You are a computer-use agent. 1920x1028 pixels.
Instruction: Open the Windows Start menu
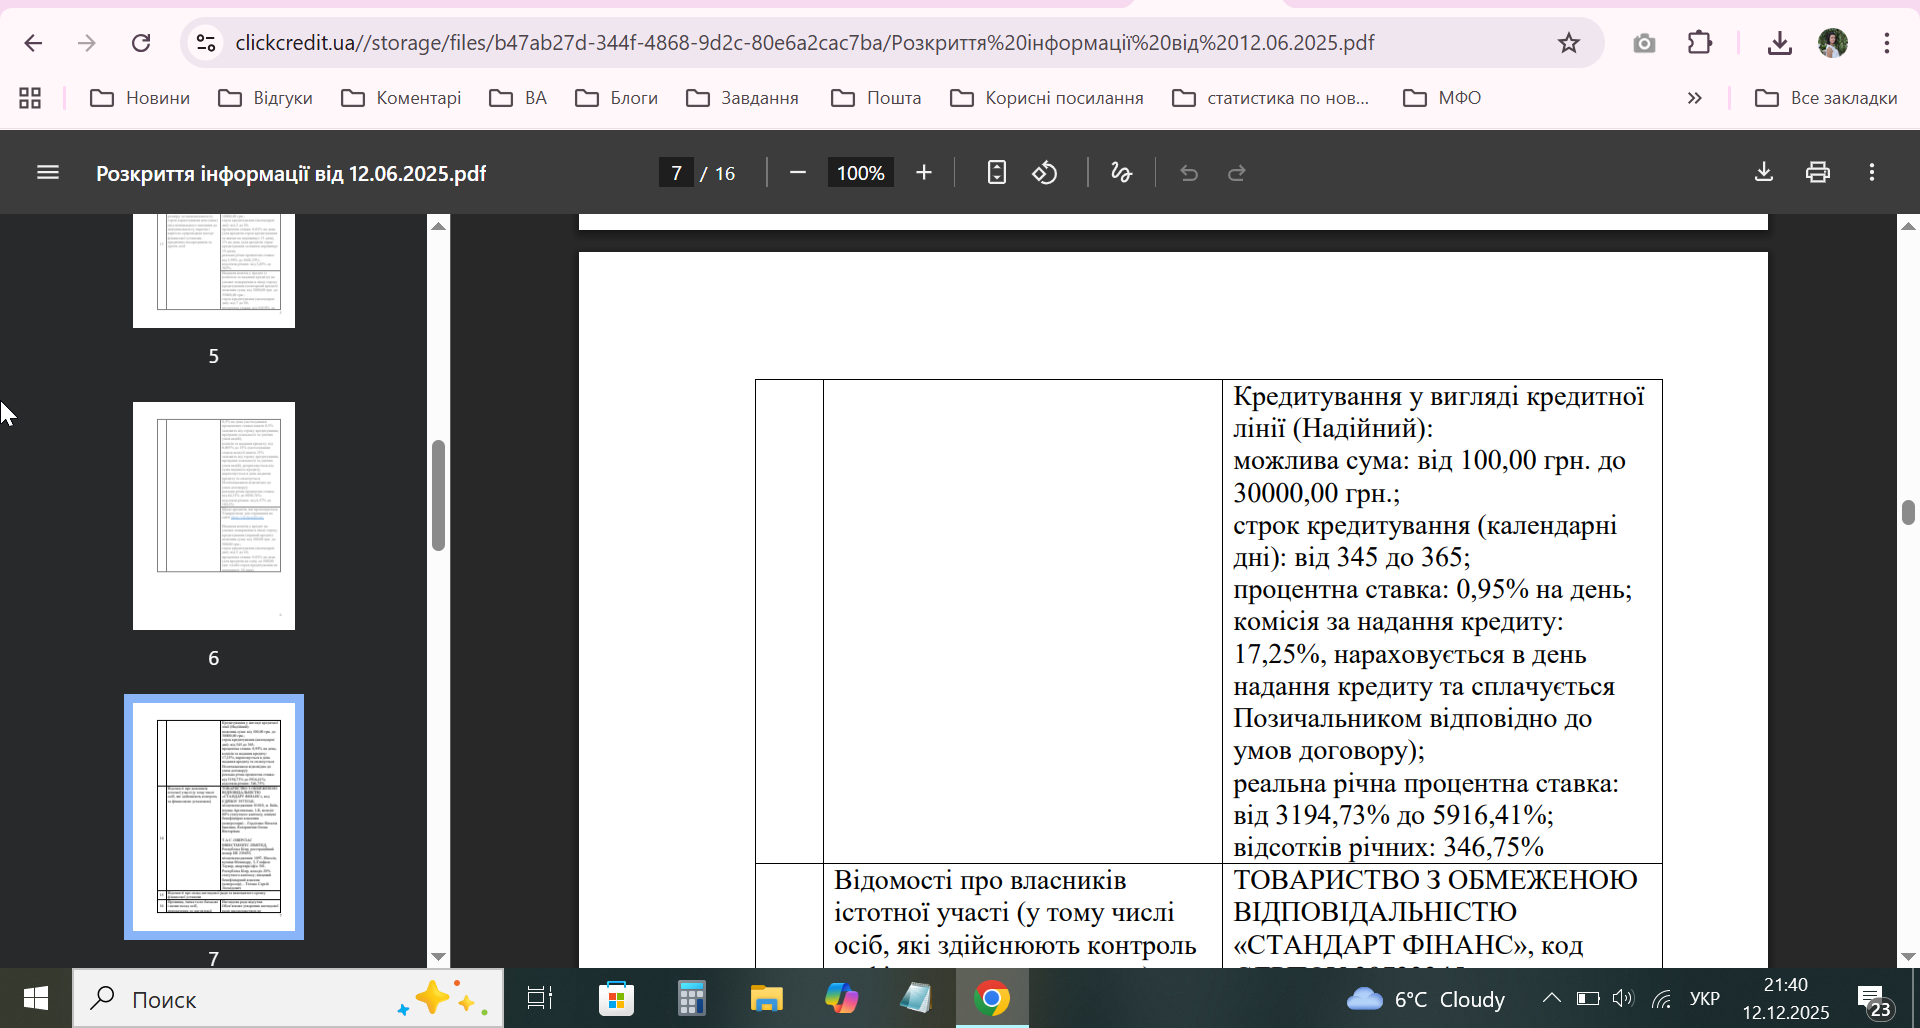(36, 998)
